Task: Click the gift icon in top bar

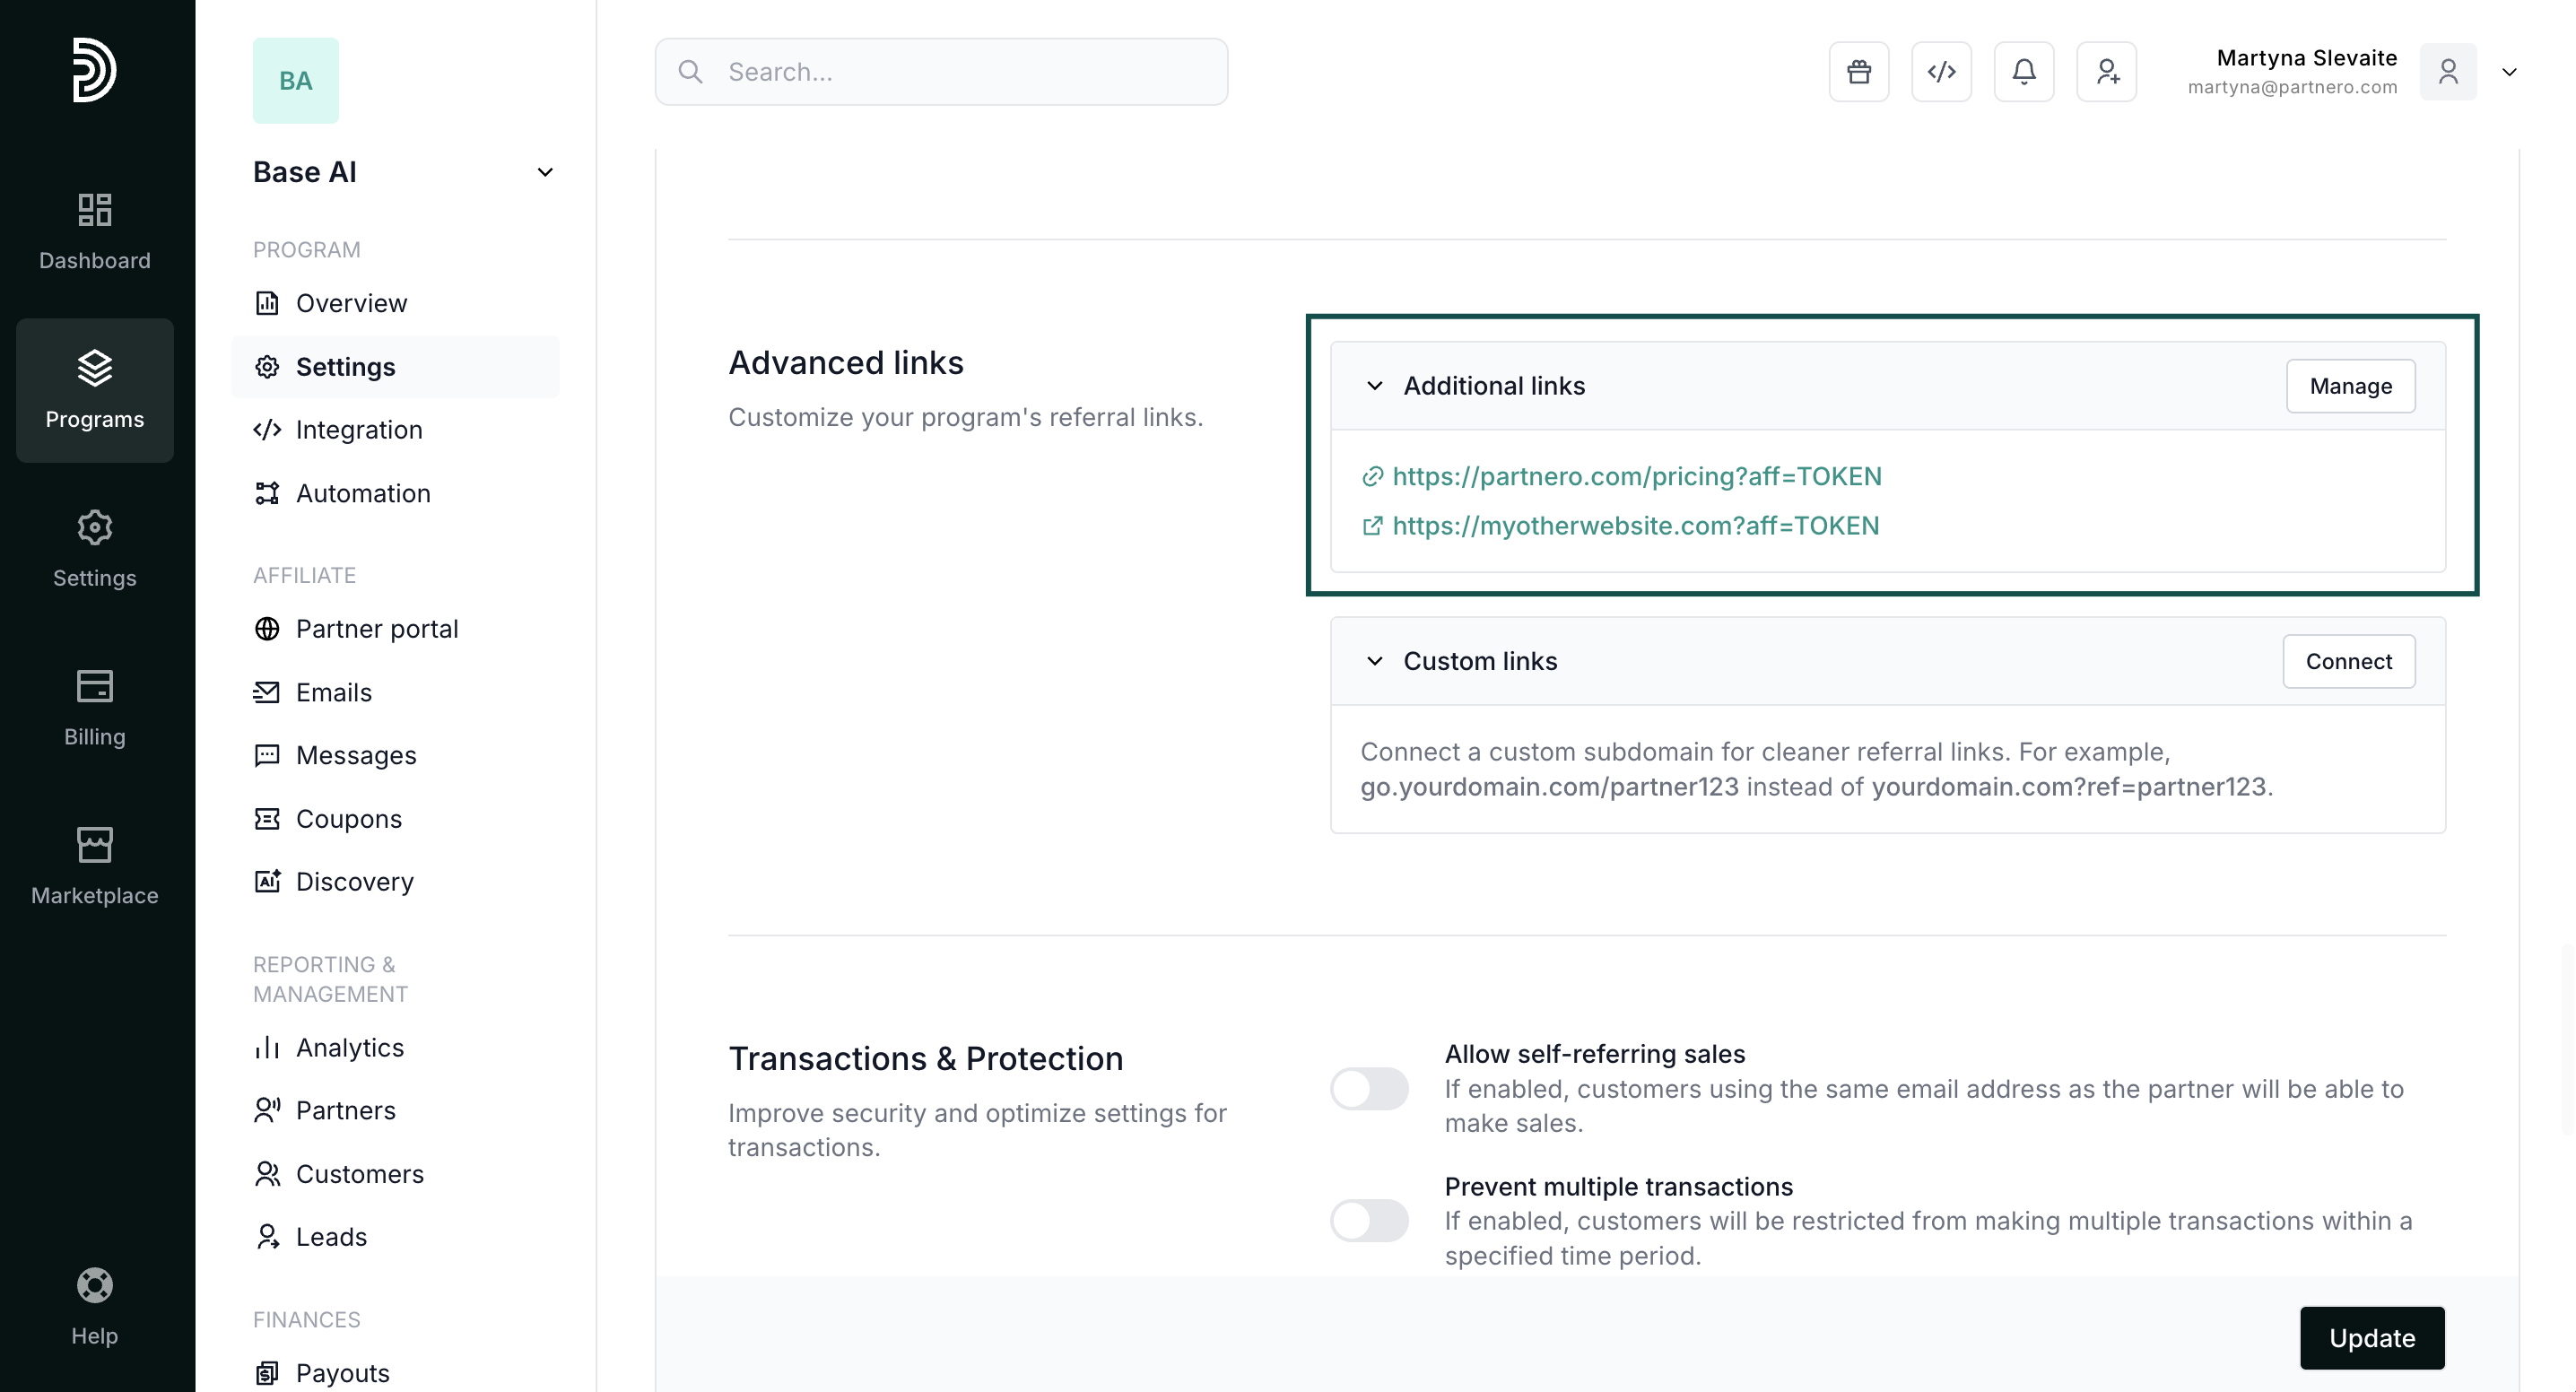Action: click(1859, 72)
